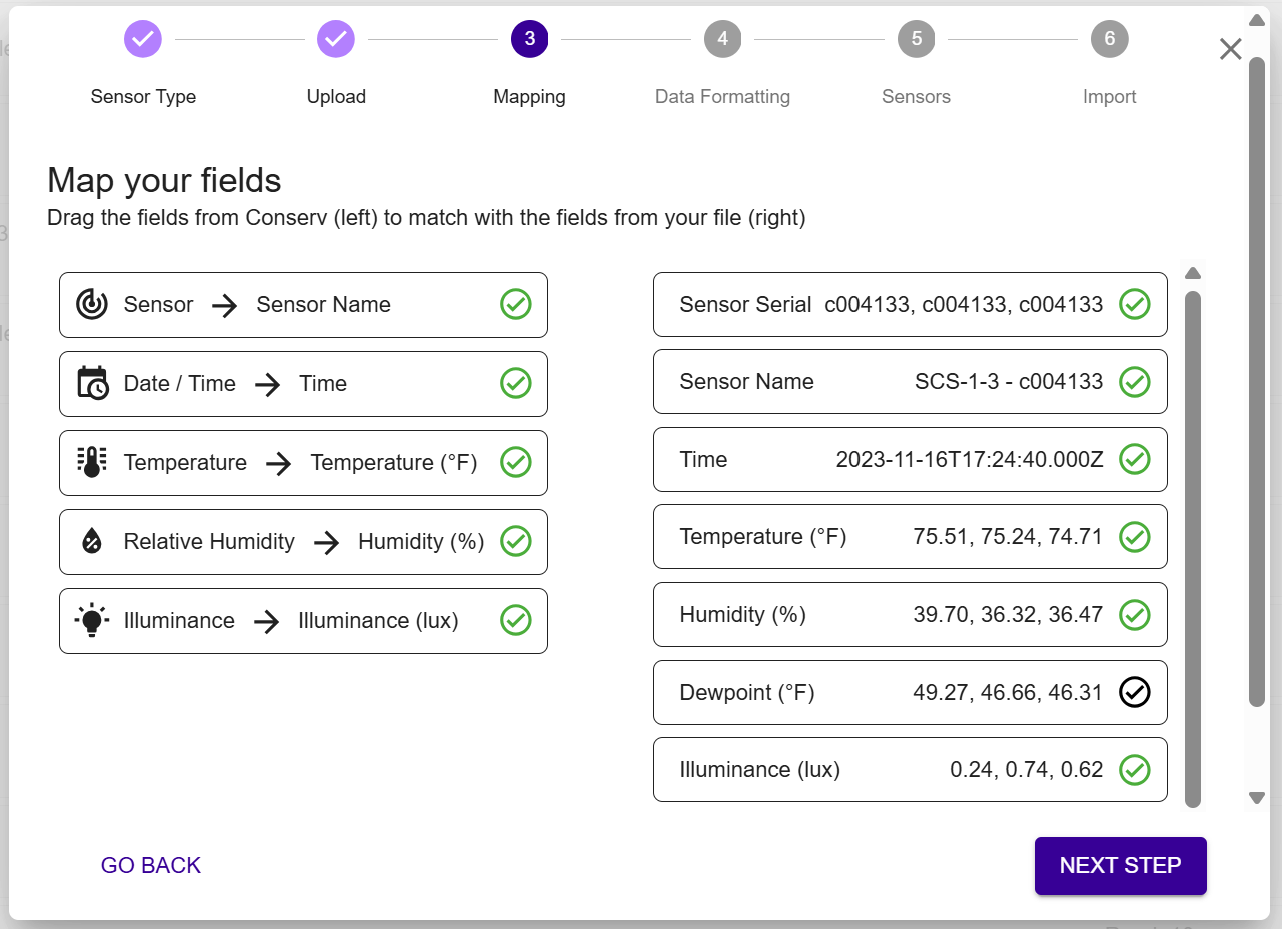
Task: Click the green check on Sensor mapping row
Action: click(x=515, y=304)
